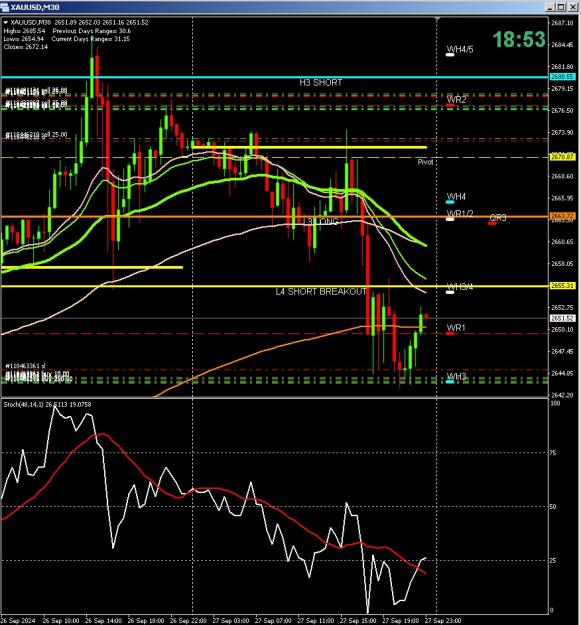This screenshot has width=581, height=625.
Task: Click the H3 SHORT line label
Action: 320,83
